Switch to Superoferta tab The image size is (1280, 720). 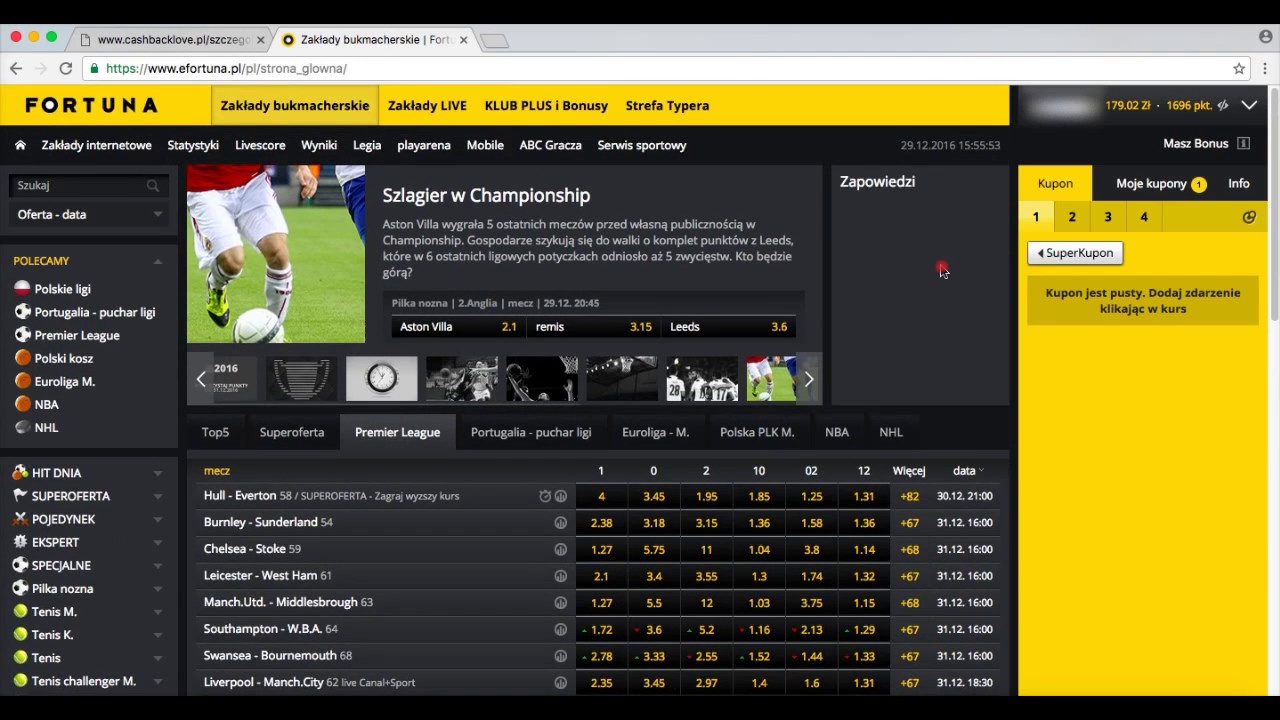pyautogui.click(x=292, y=432)
